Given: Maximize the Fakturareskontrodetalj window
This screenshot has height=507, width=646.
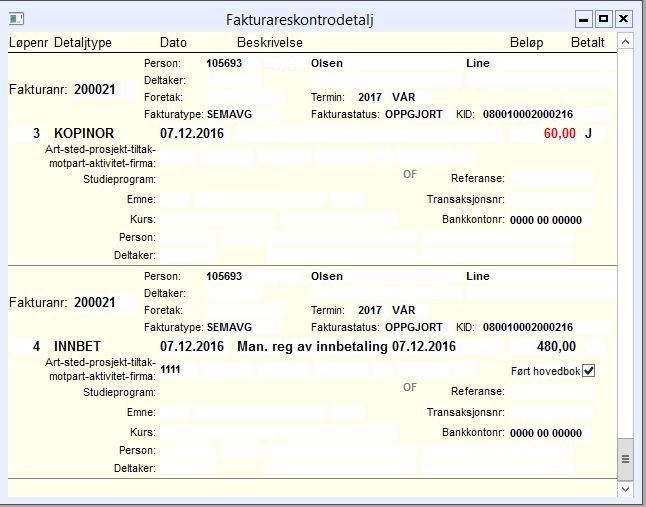Looking at the screenshot, I should pos(604,19).
